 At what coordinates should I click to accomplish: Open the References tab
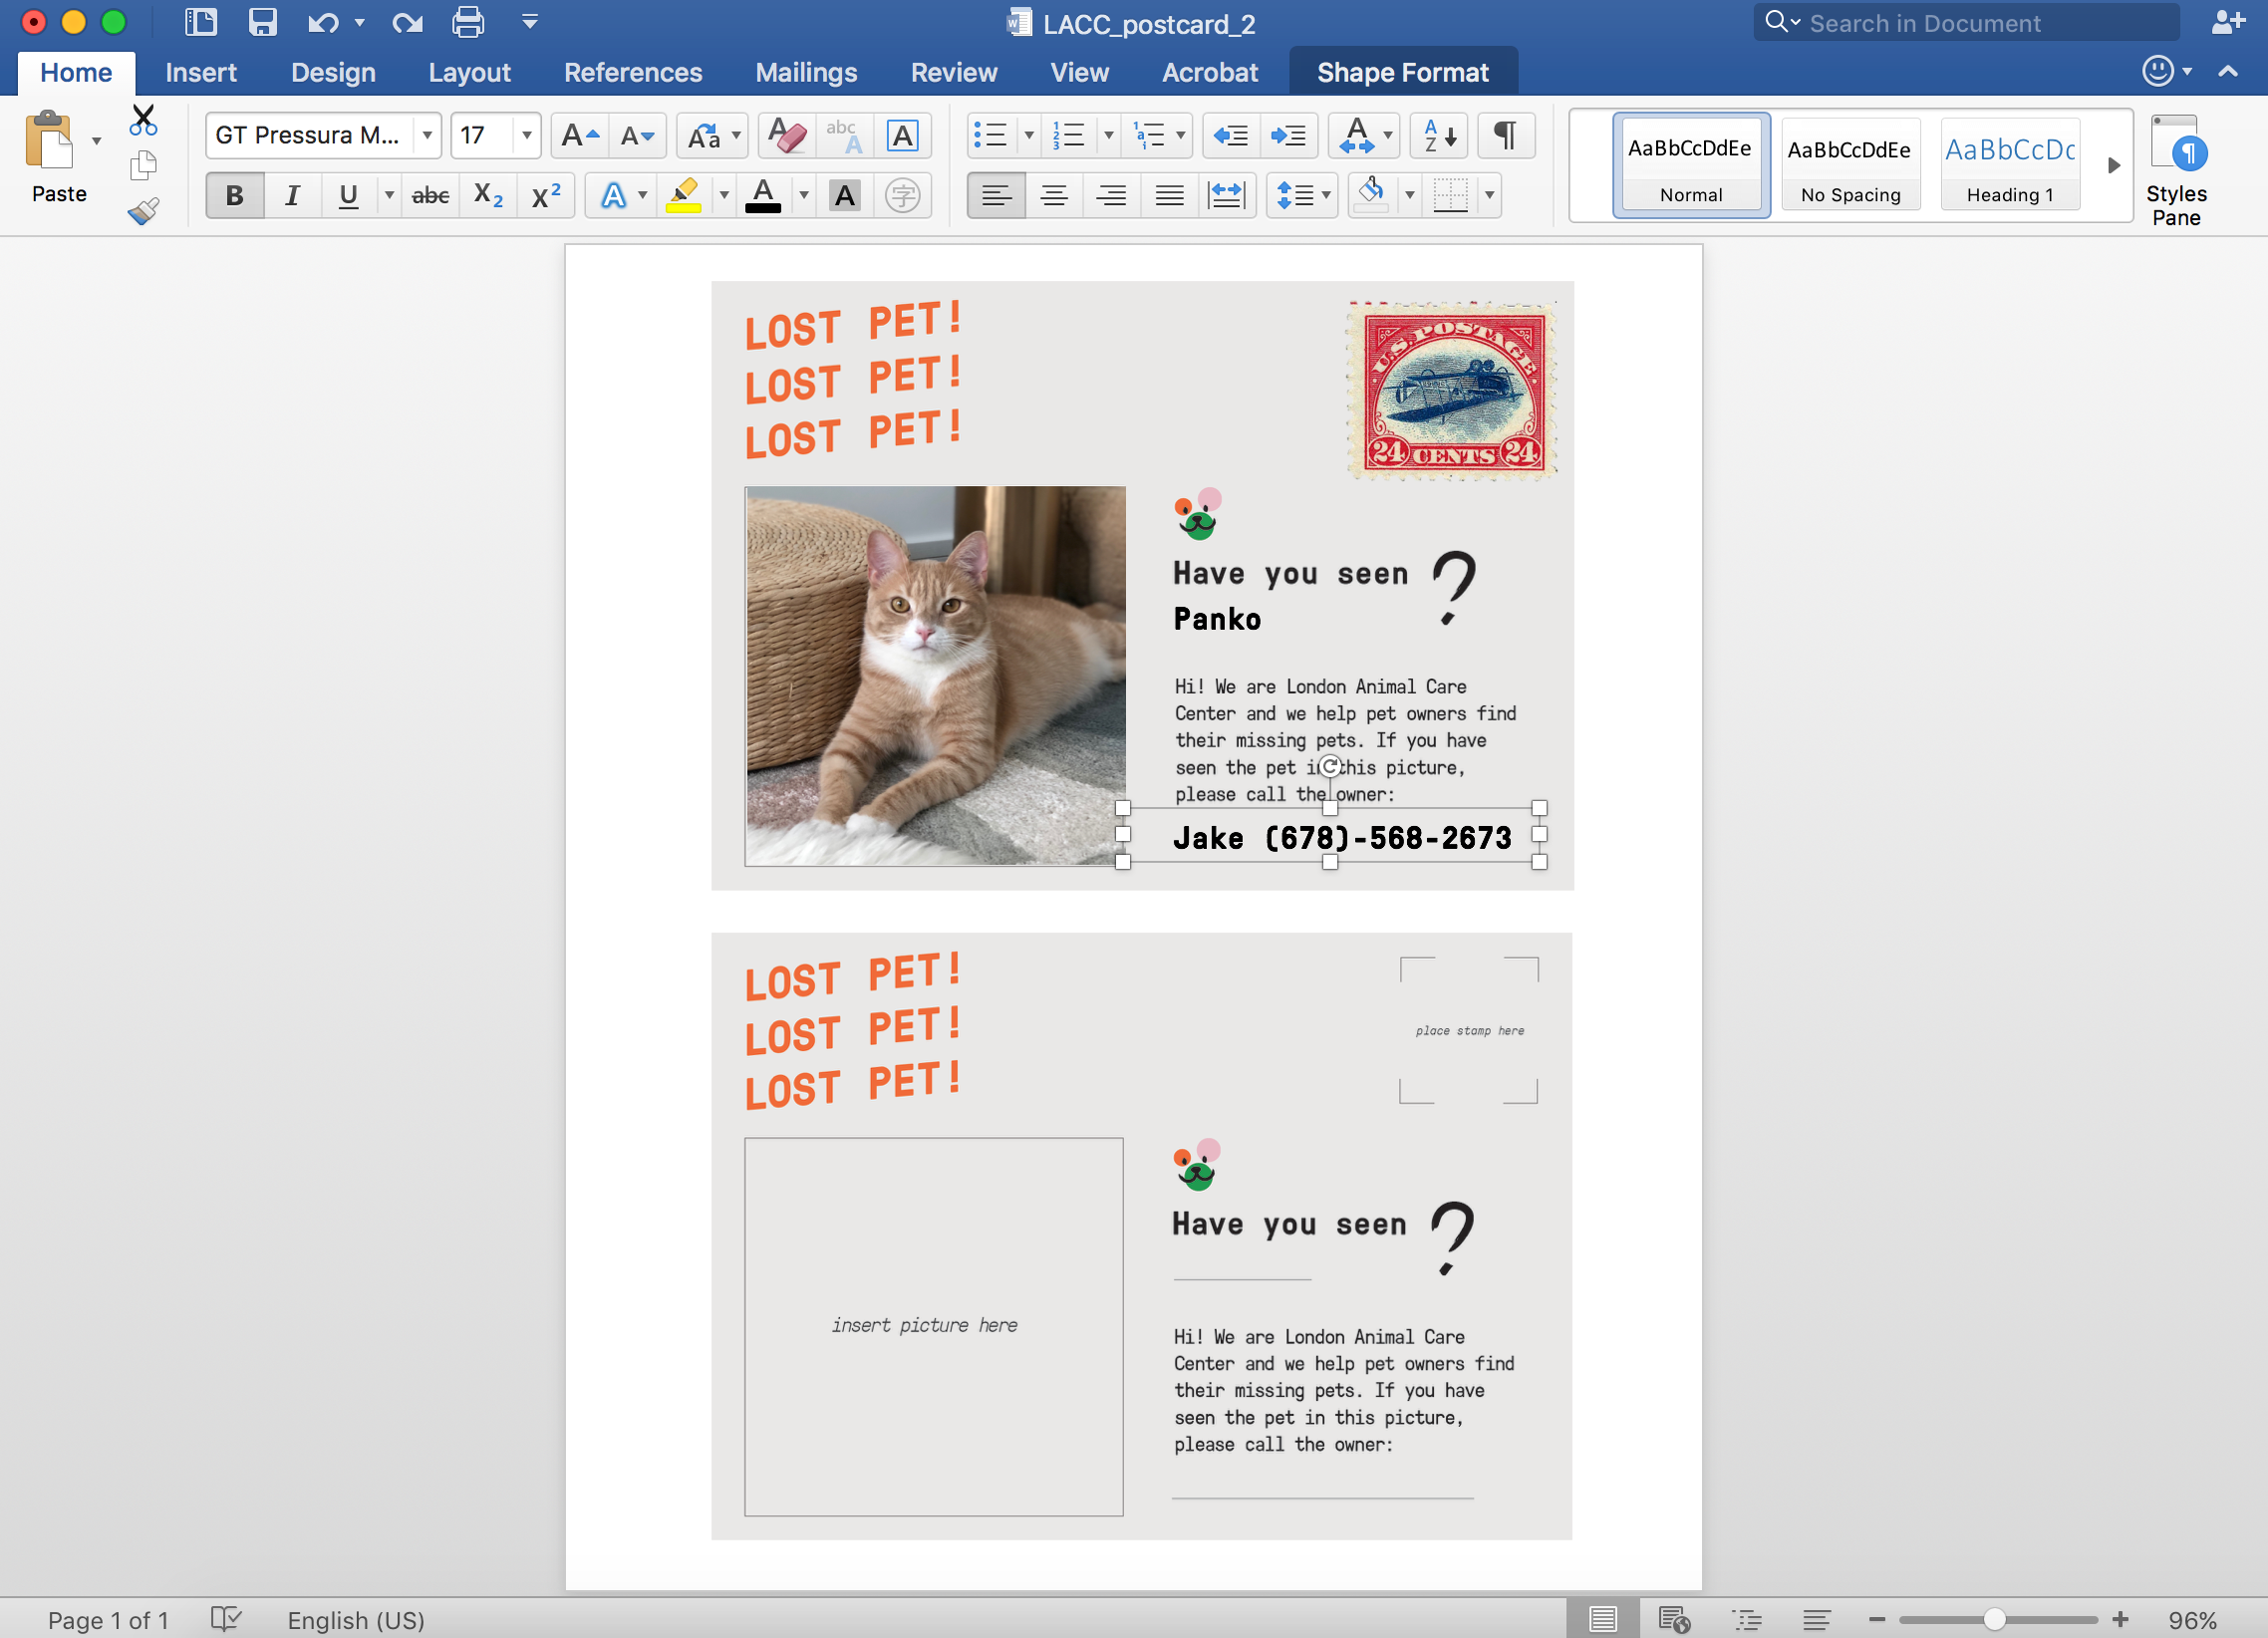point(633,72)
